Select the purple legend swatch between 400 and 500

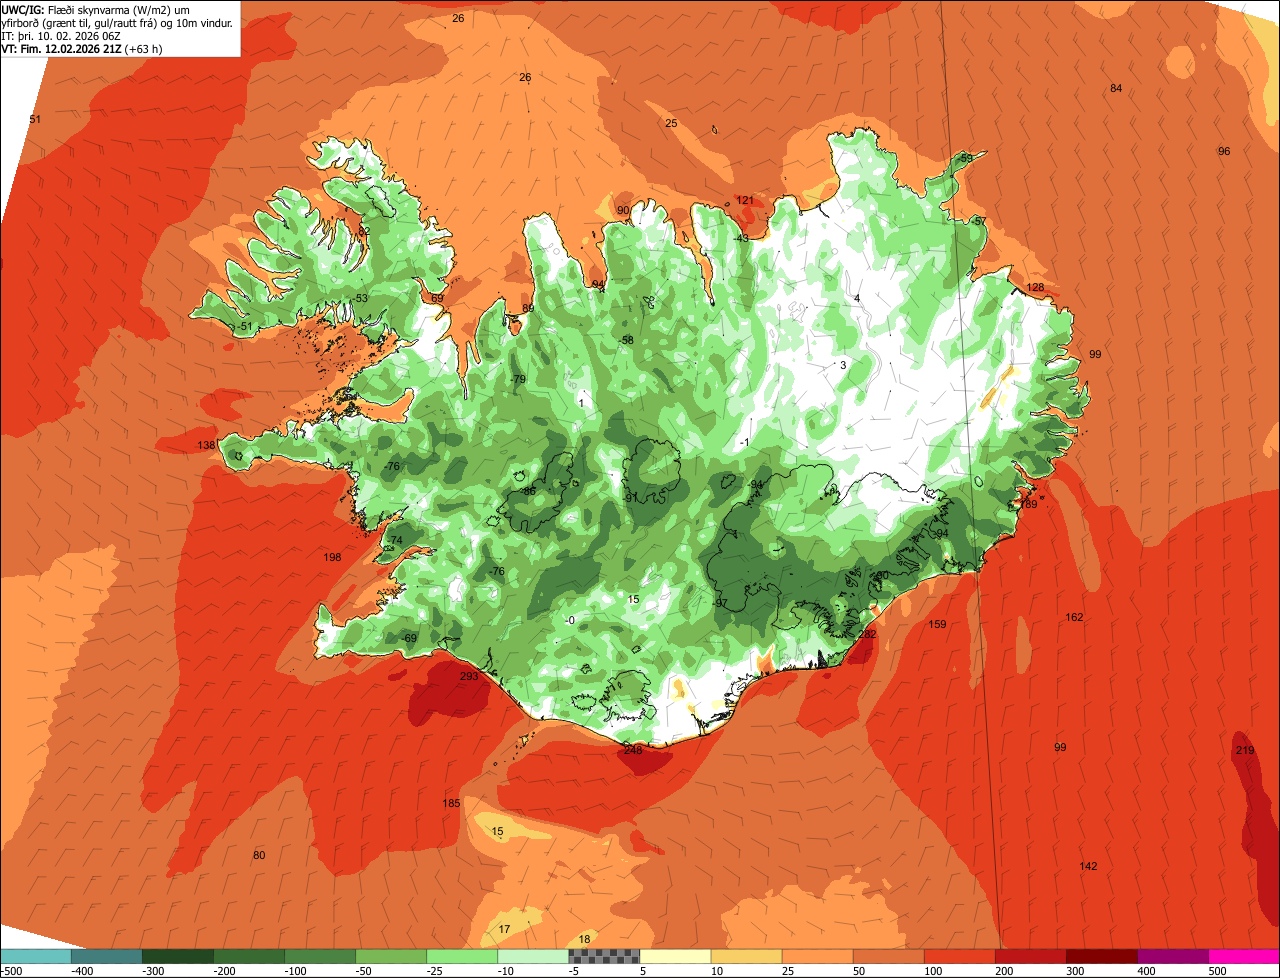pyautogui.click(x=1174, y=956)
